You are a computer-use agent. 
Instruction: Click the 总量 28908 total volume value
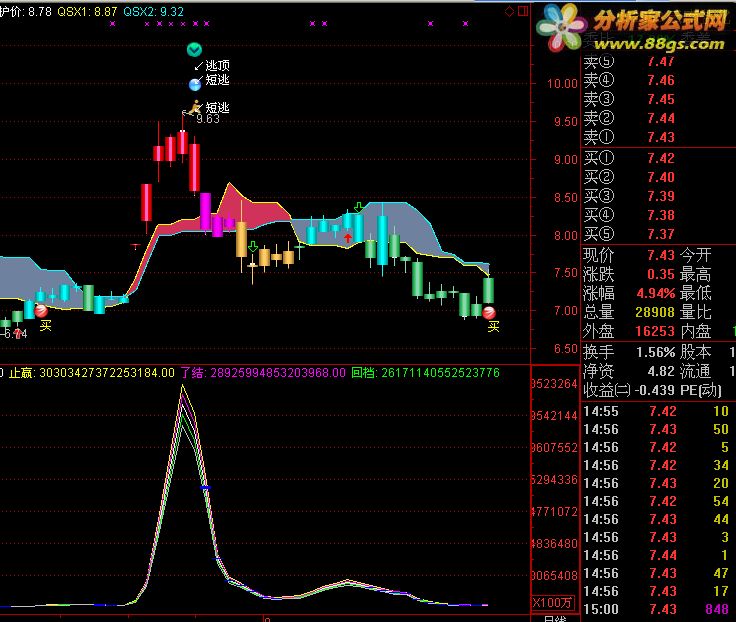[x=655, y=312]
